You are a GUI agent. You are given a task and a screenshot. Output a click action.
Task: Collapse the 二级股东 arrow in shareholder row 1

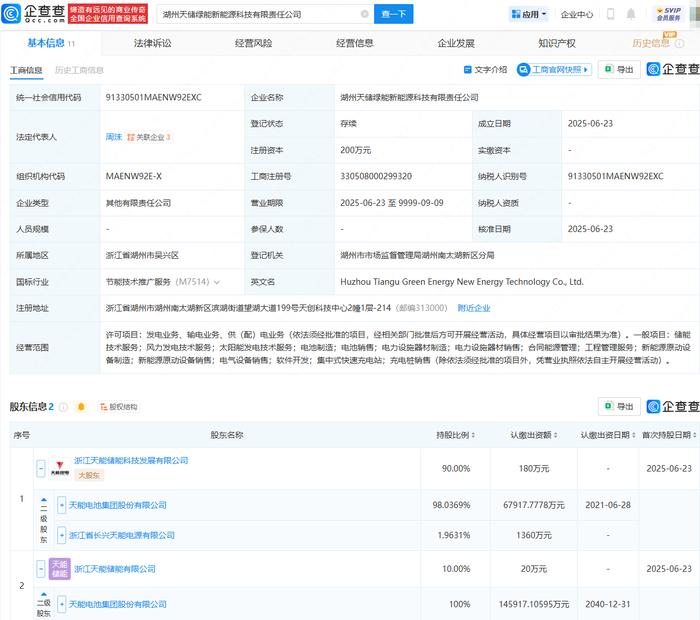44,500
